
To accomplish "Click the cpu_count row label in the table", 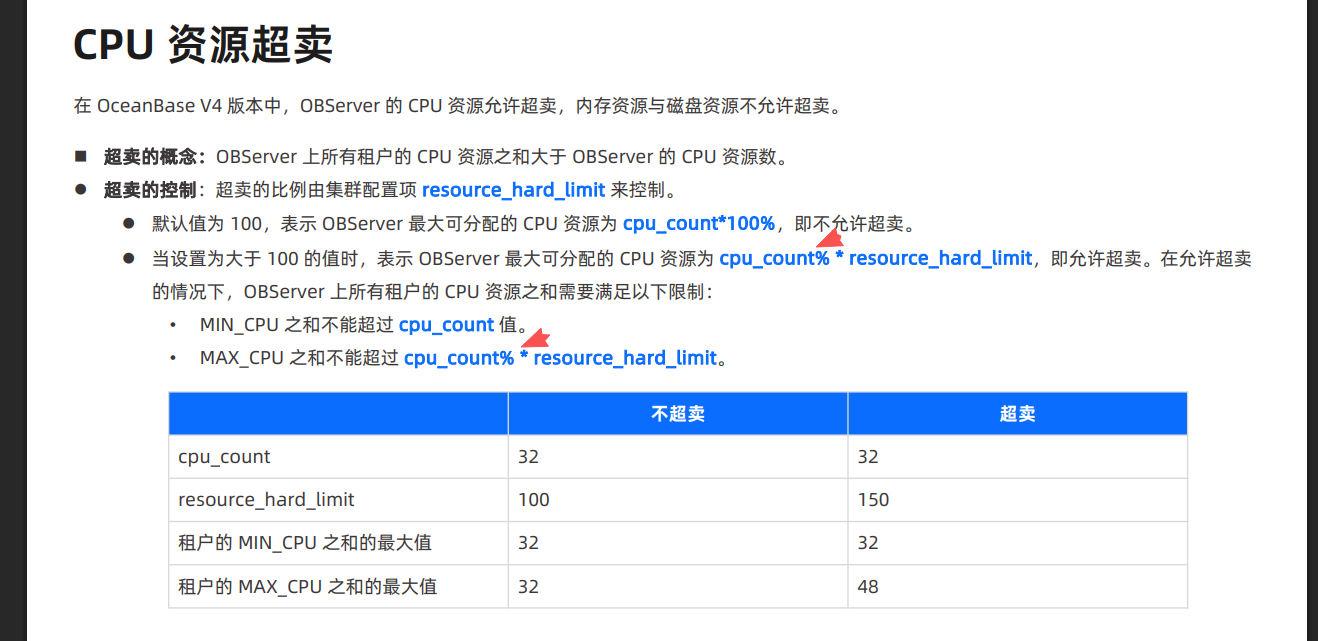I will coord(224,457).
